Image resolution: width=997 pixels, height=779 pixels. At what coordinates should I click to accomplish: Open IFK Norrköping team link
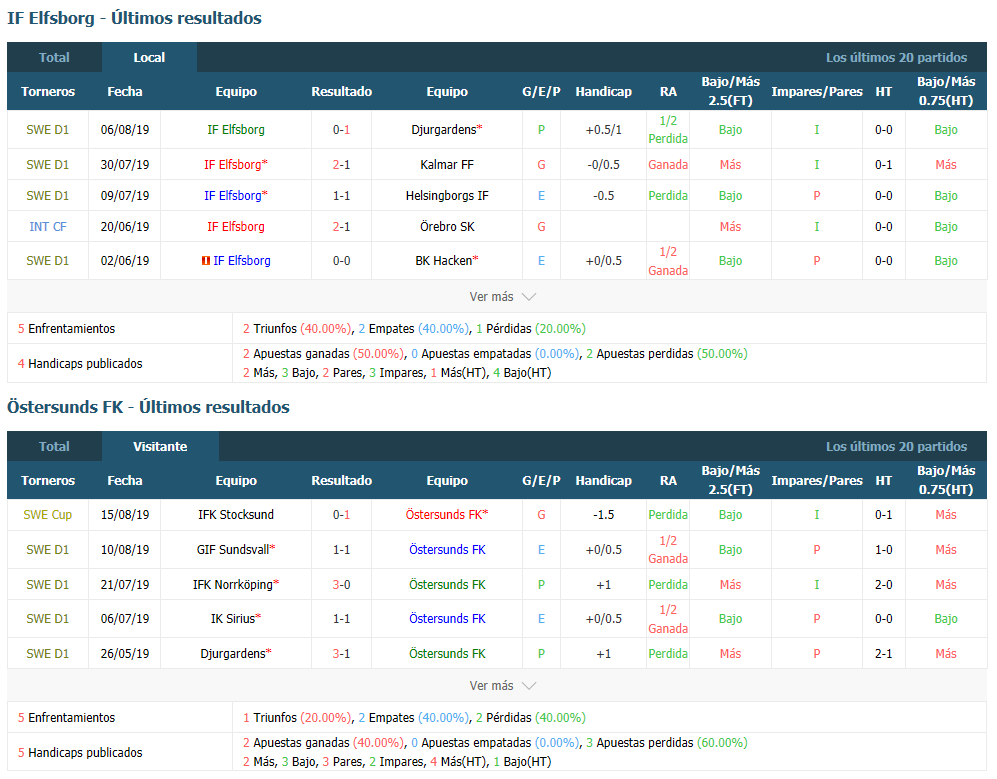(x=233, y=584)
